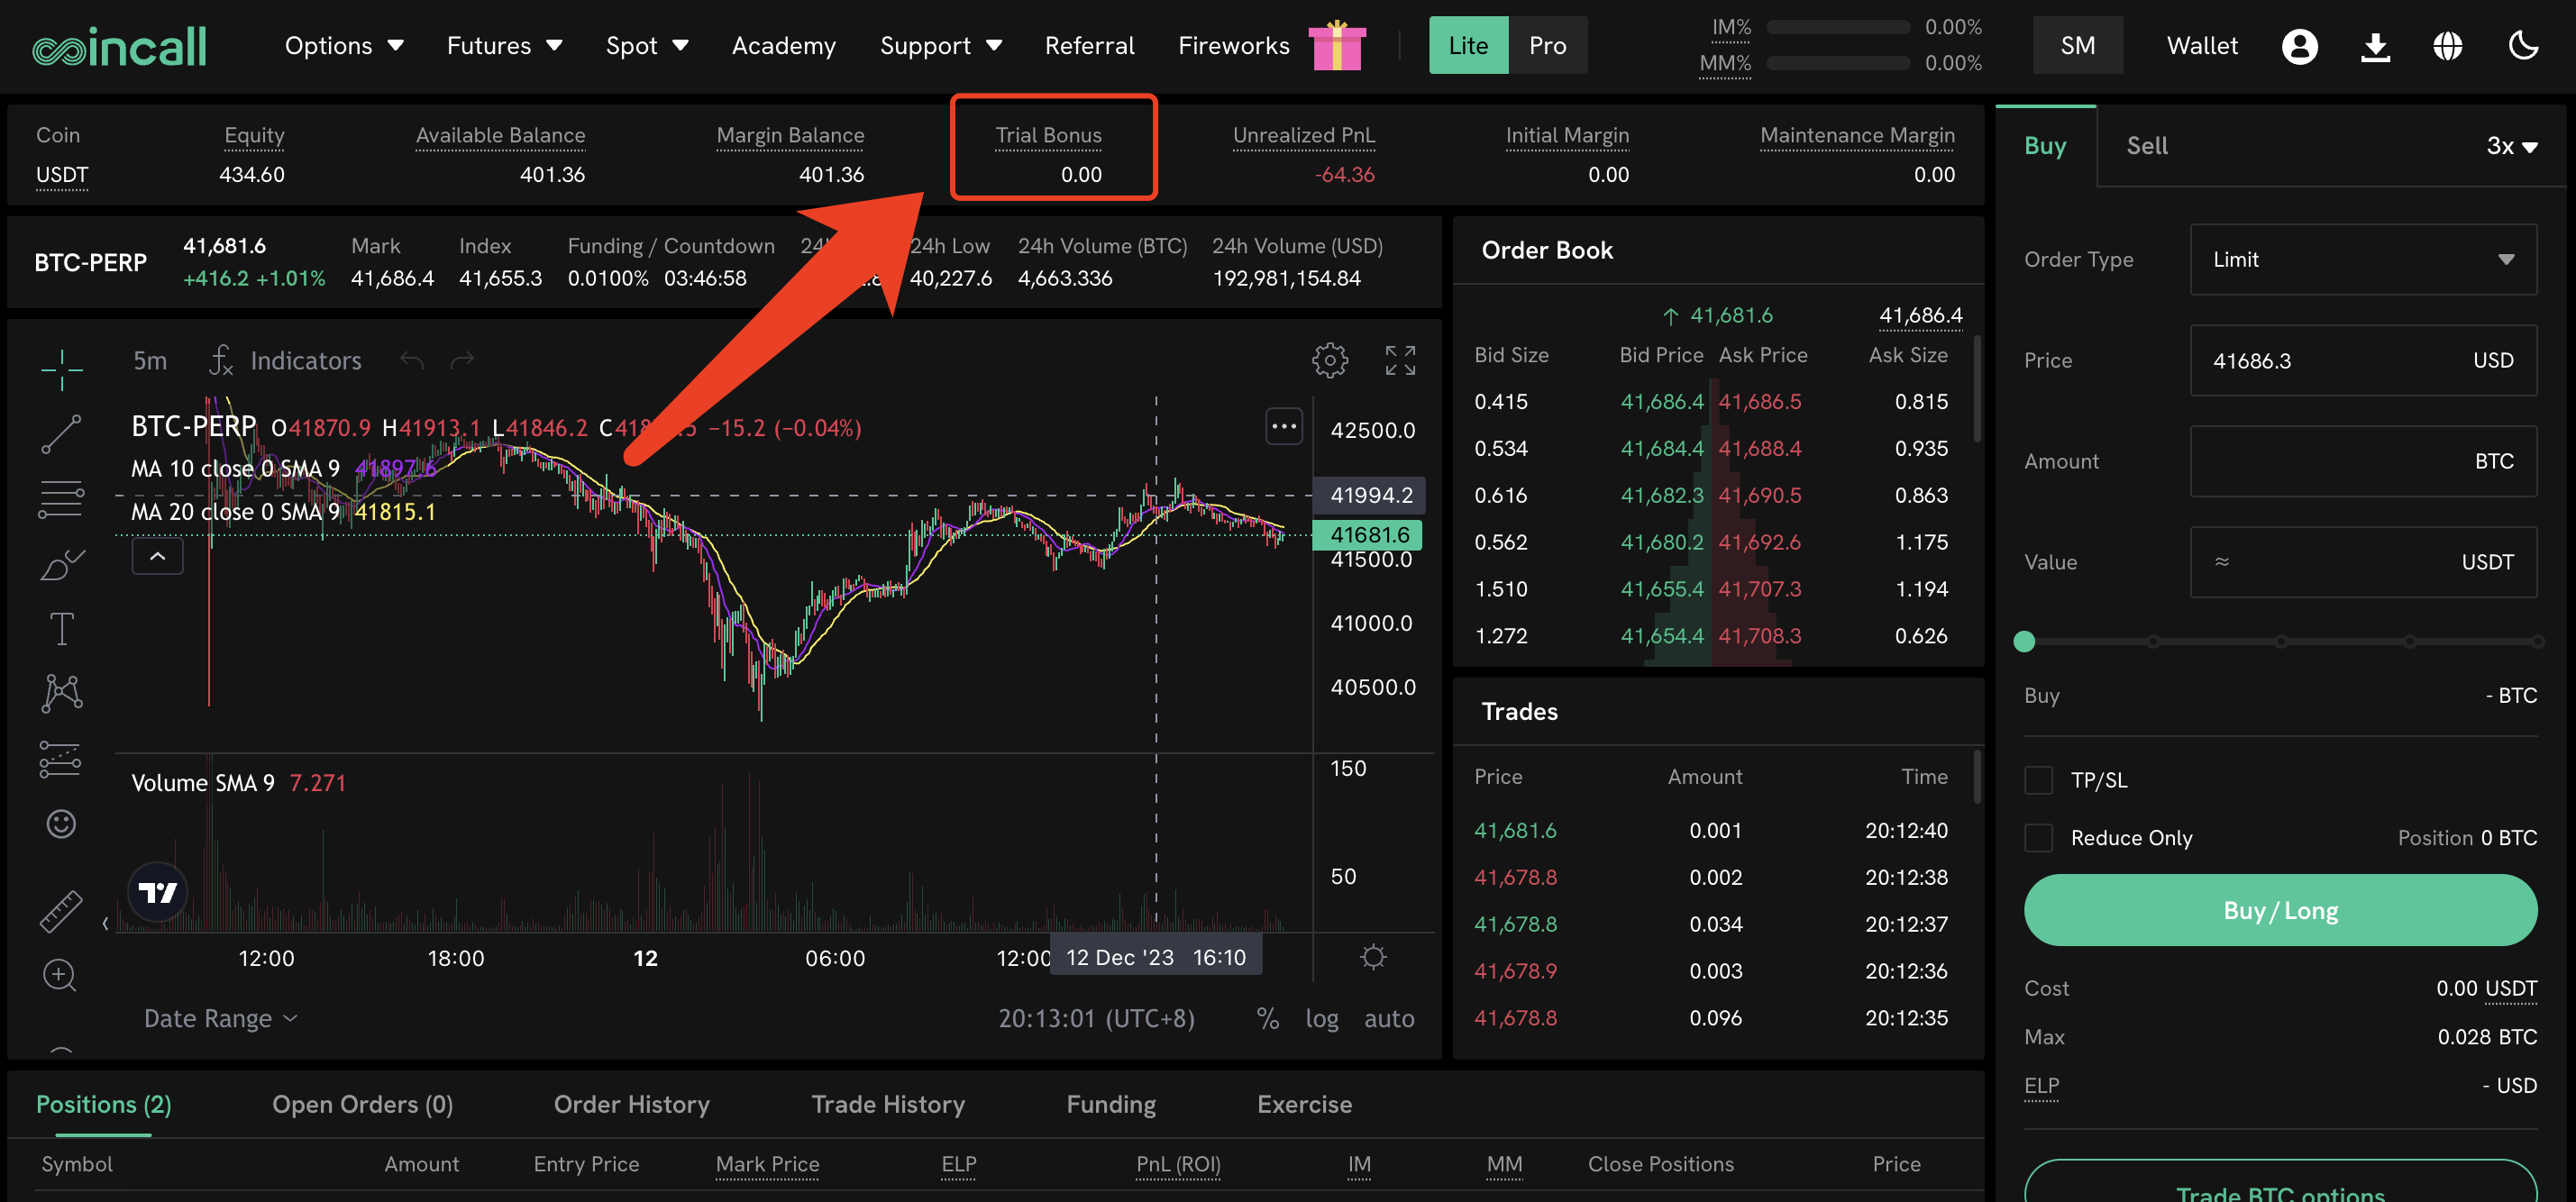The width and height of the screenshot is (2576, 1202).
Task: Focus the Value USDT input field
Action: (x=2362, y=562)
